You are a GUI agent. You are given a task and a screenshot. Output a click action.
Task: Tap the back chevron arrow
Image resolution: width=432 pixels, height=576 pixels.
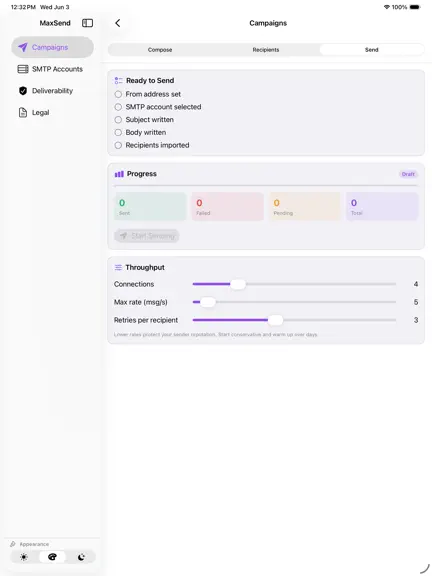point(118,23)
